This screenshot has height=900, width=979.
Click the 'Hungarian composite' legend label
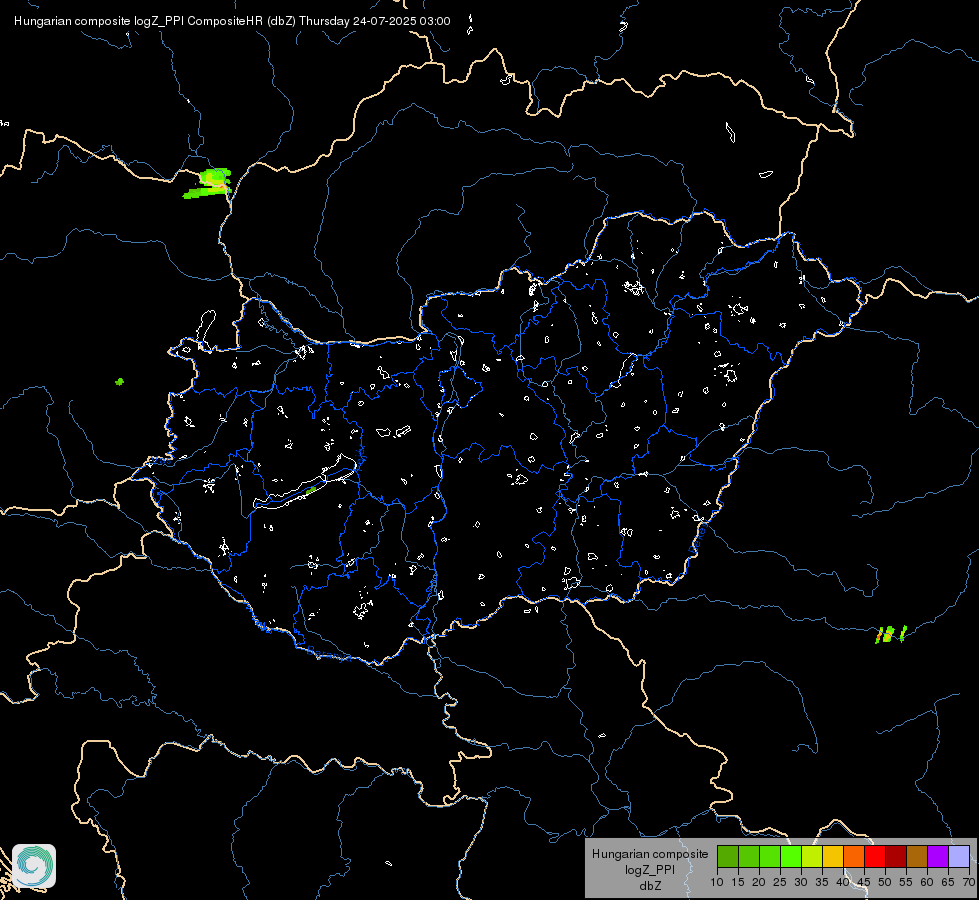point(650,854)
